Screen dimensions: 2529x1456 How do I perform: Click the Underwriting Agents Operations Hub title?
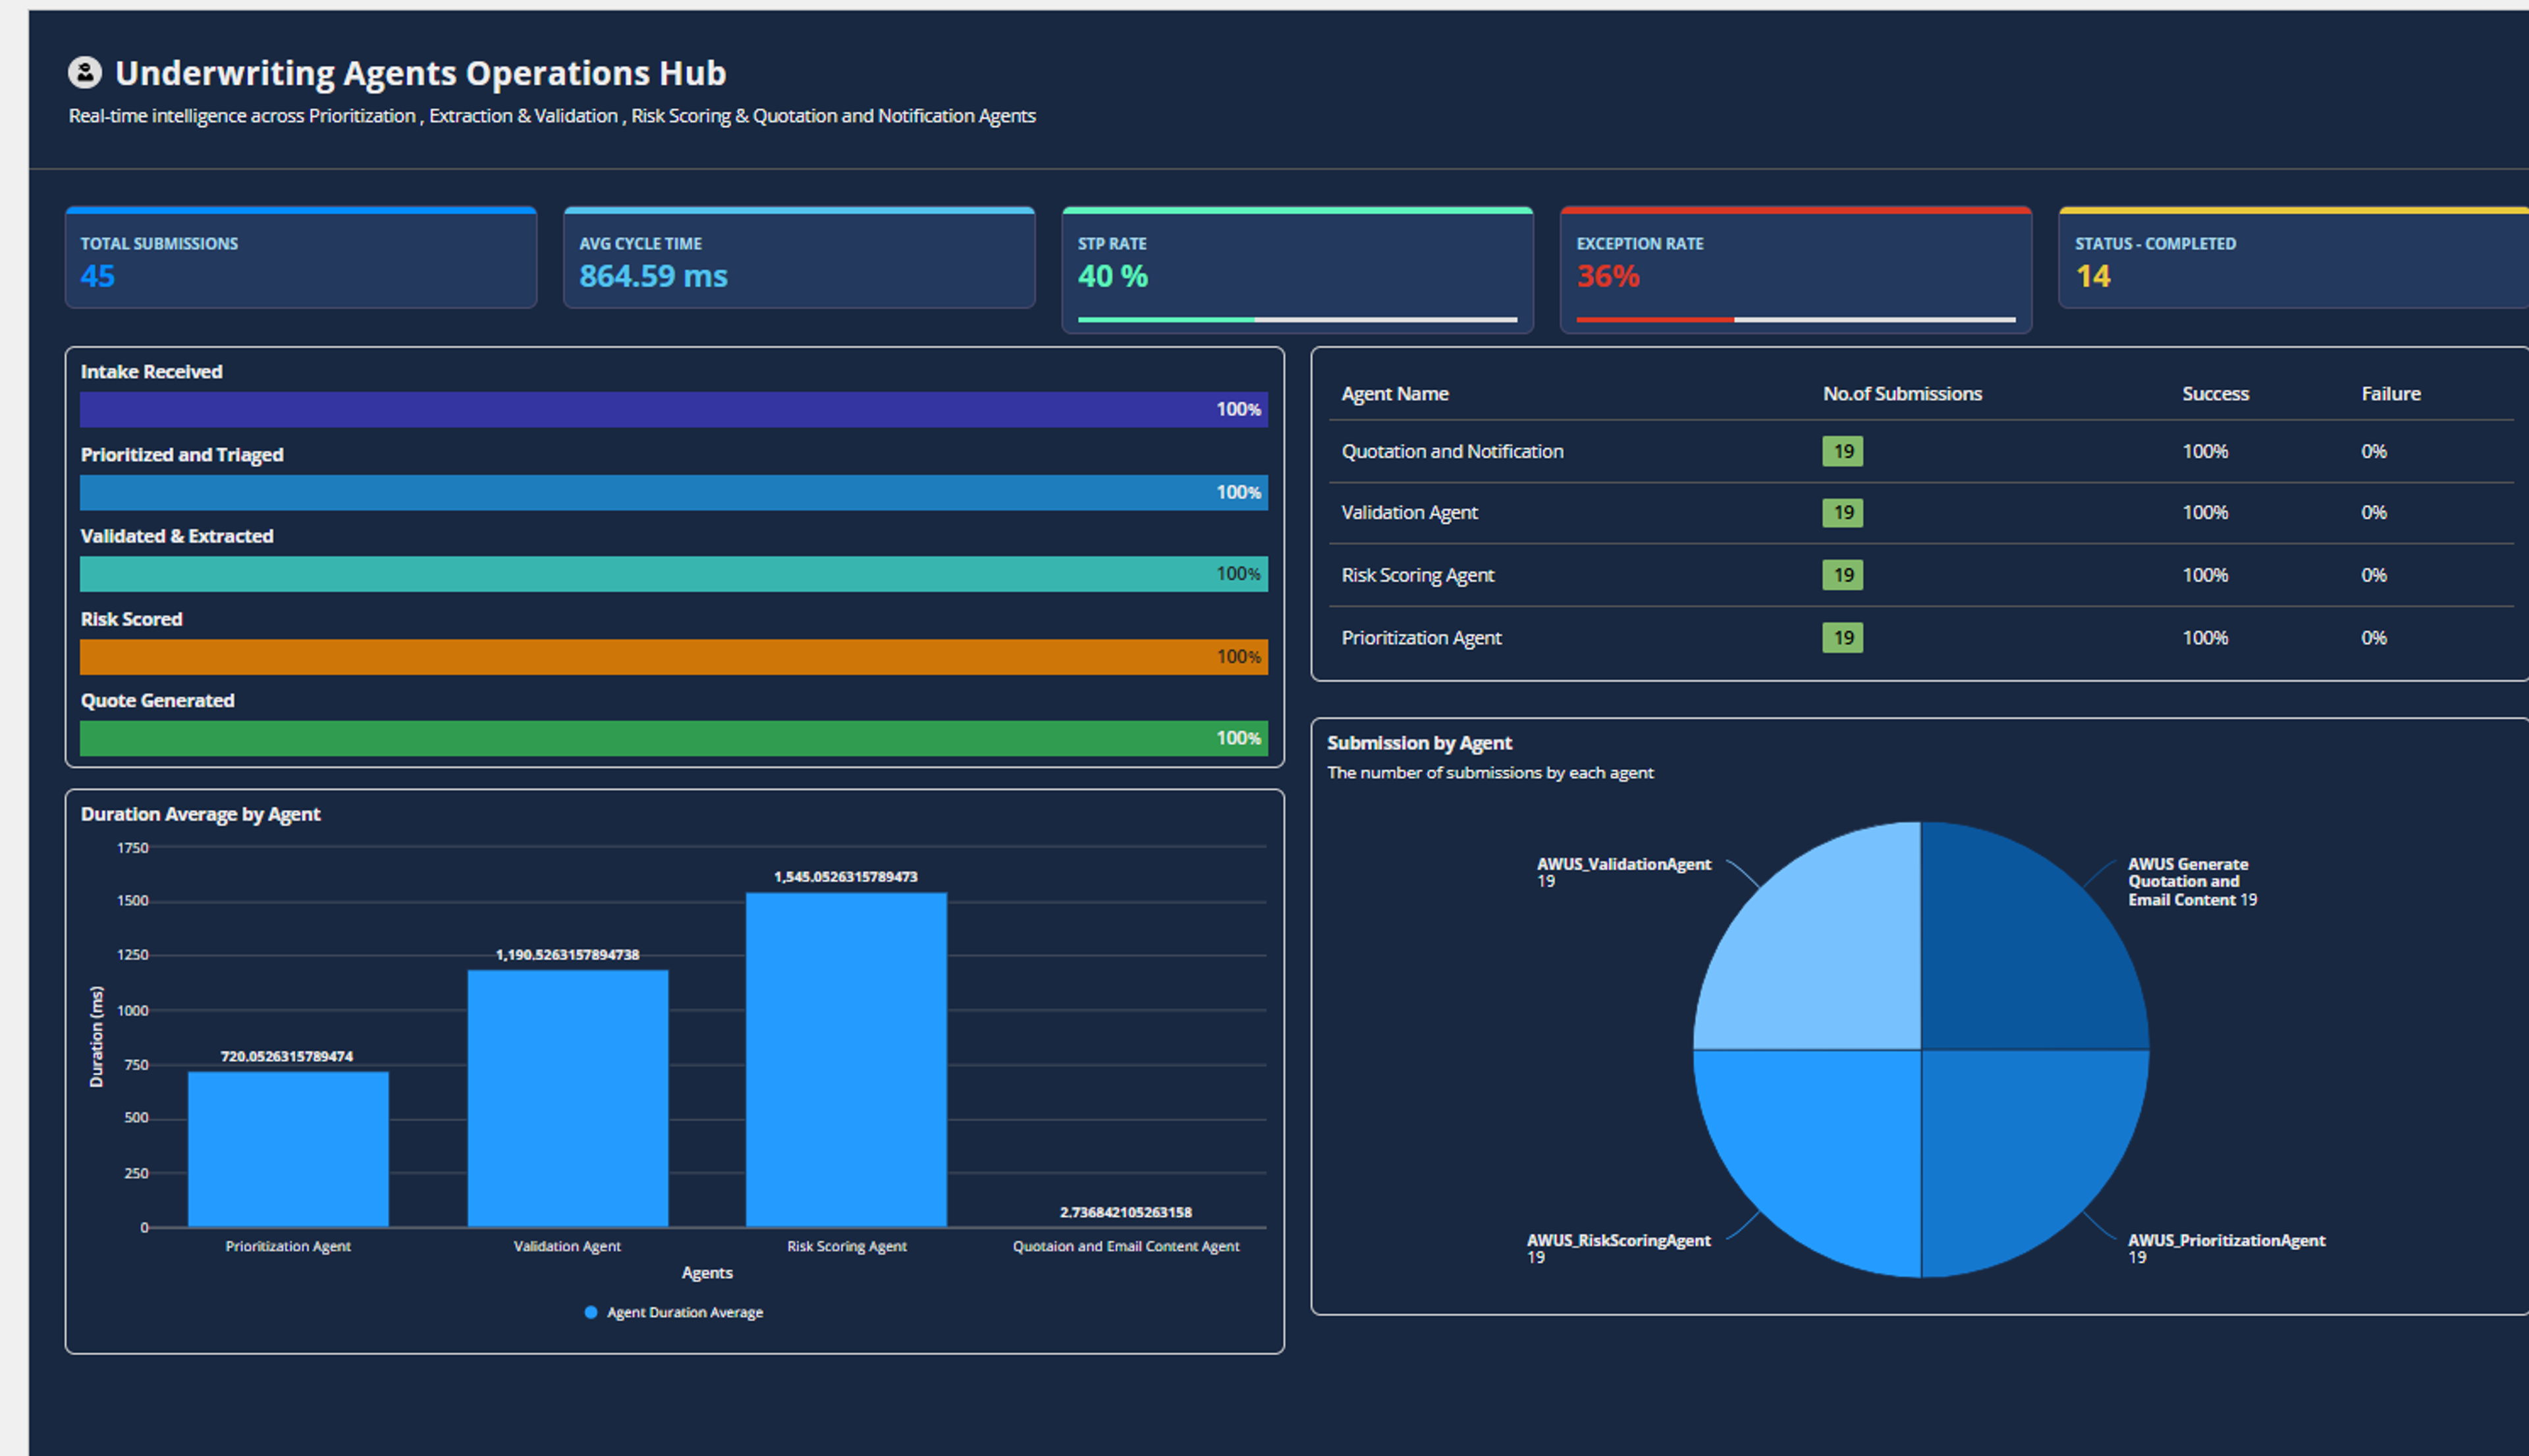pyautogui.click(x=420, y=73)
